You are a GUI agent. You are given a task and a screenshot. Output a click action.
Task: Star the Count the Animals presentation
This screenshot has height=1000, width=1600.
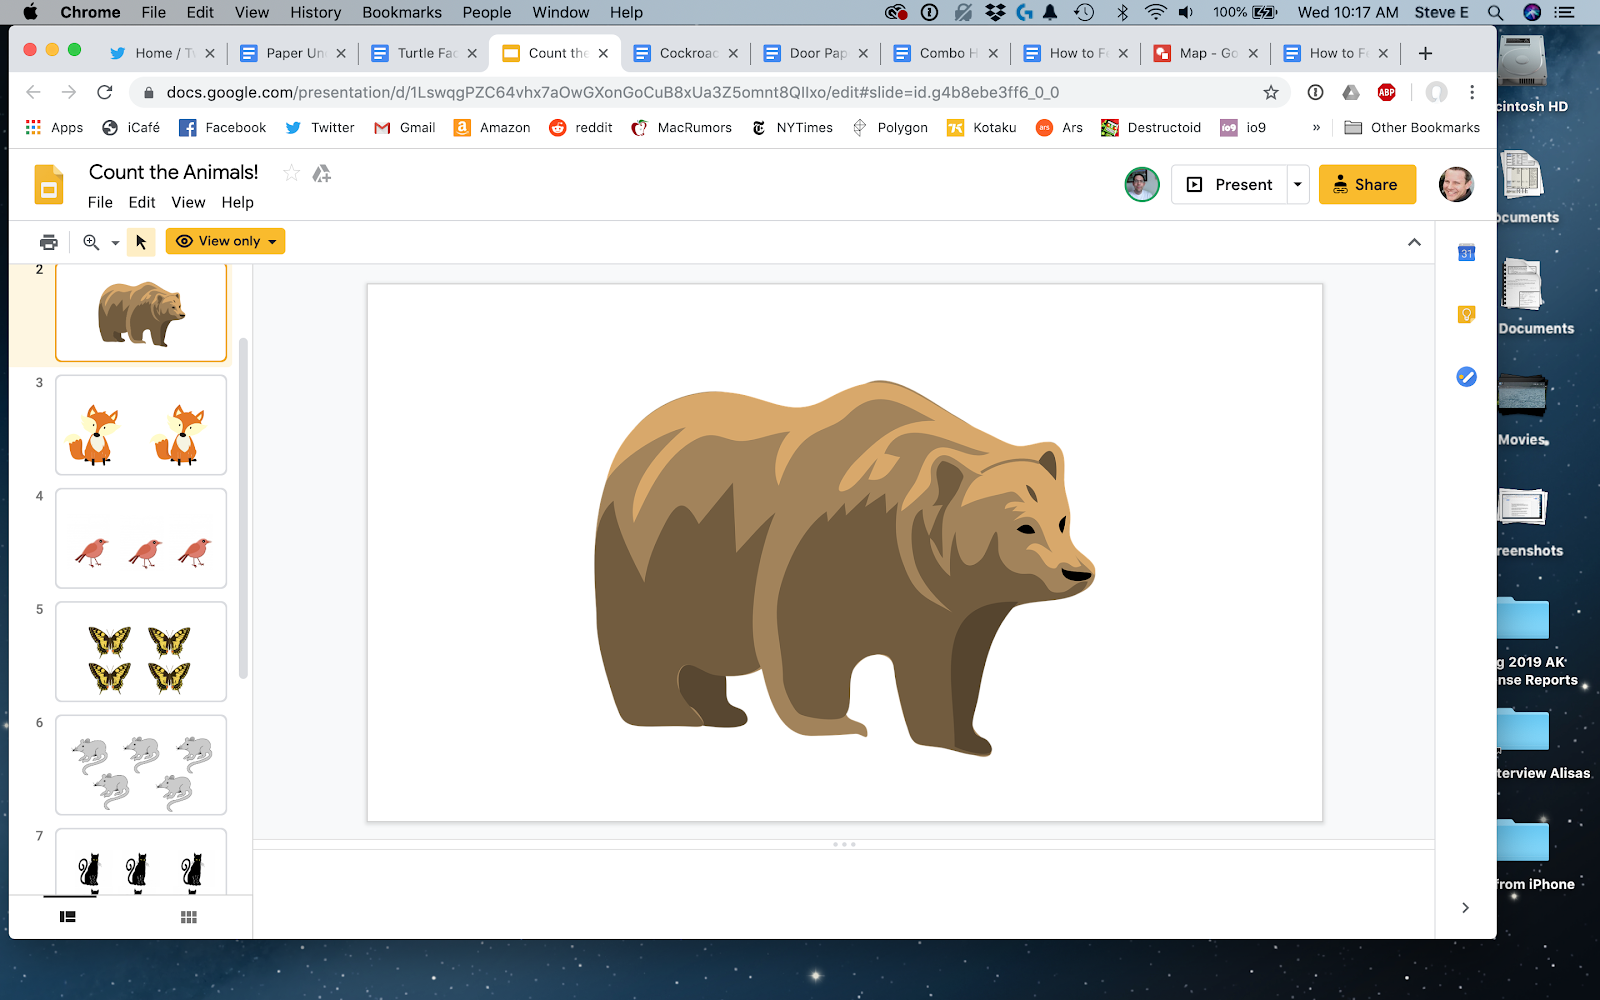pyautogui.click(x=291, y=173)
